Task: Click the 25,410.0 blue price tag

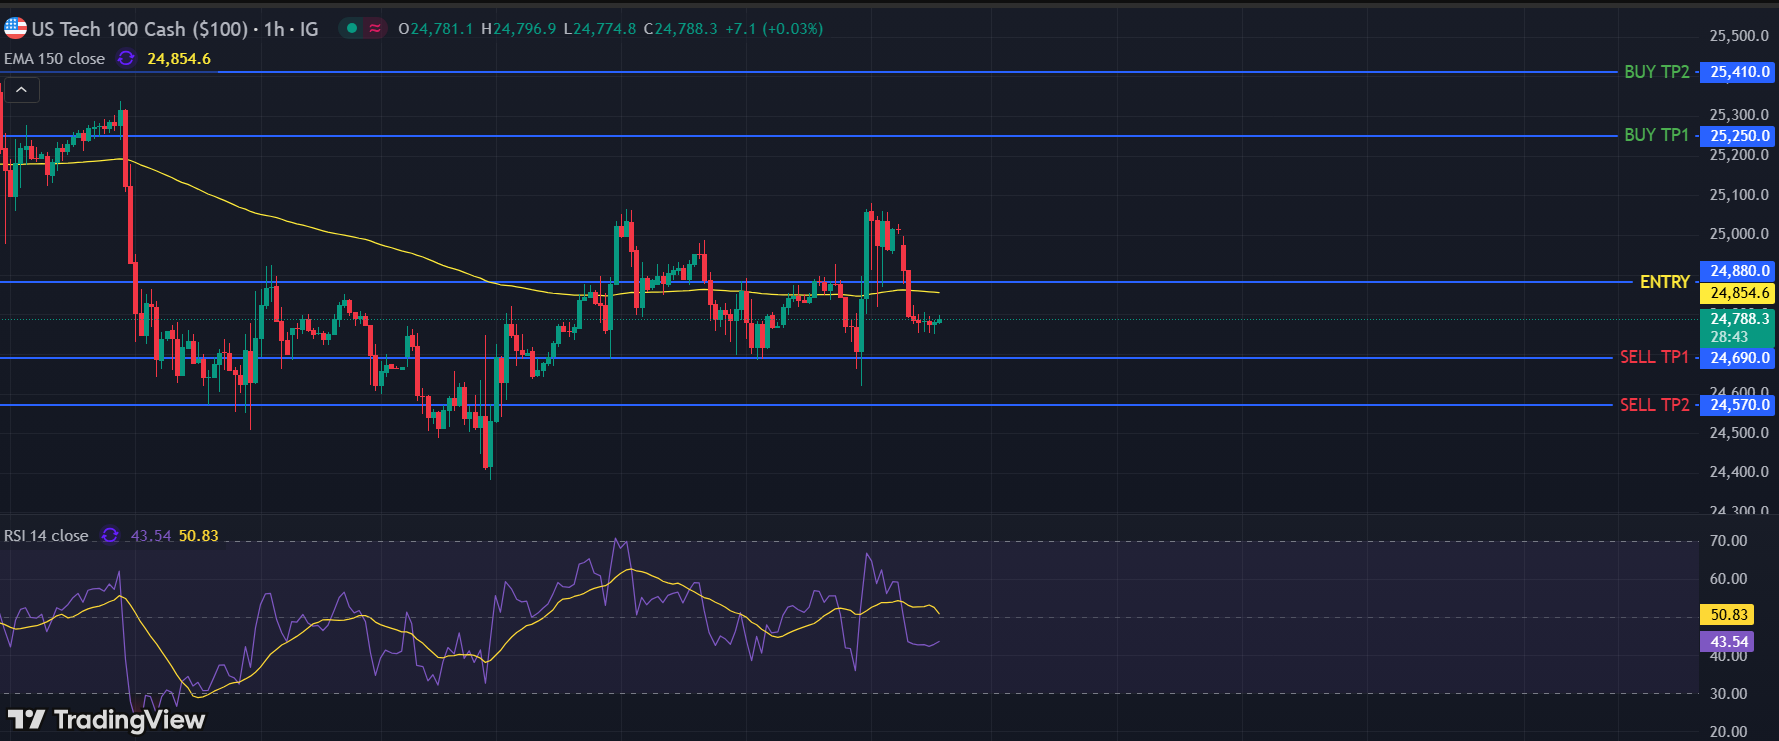Action: point(1739,72)
